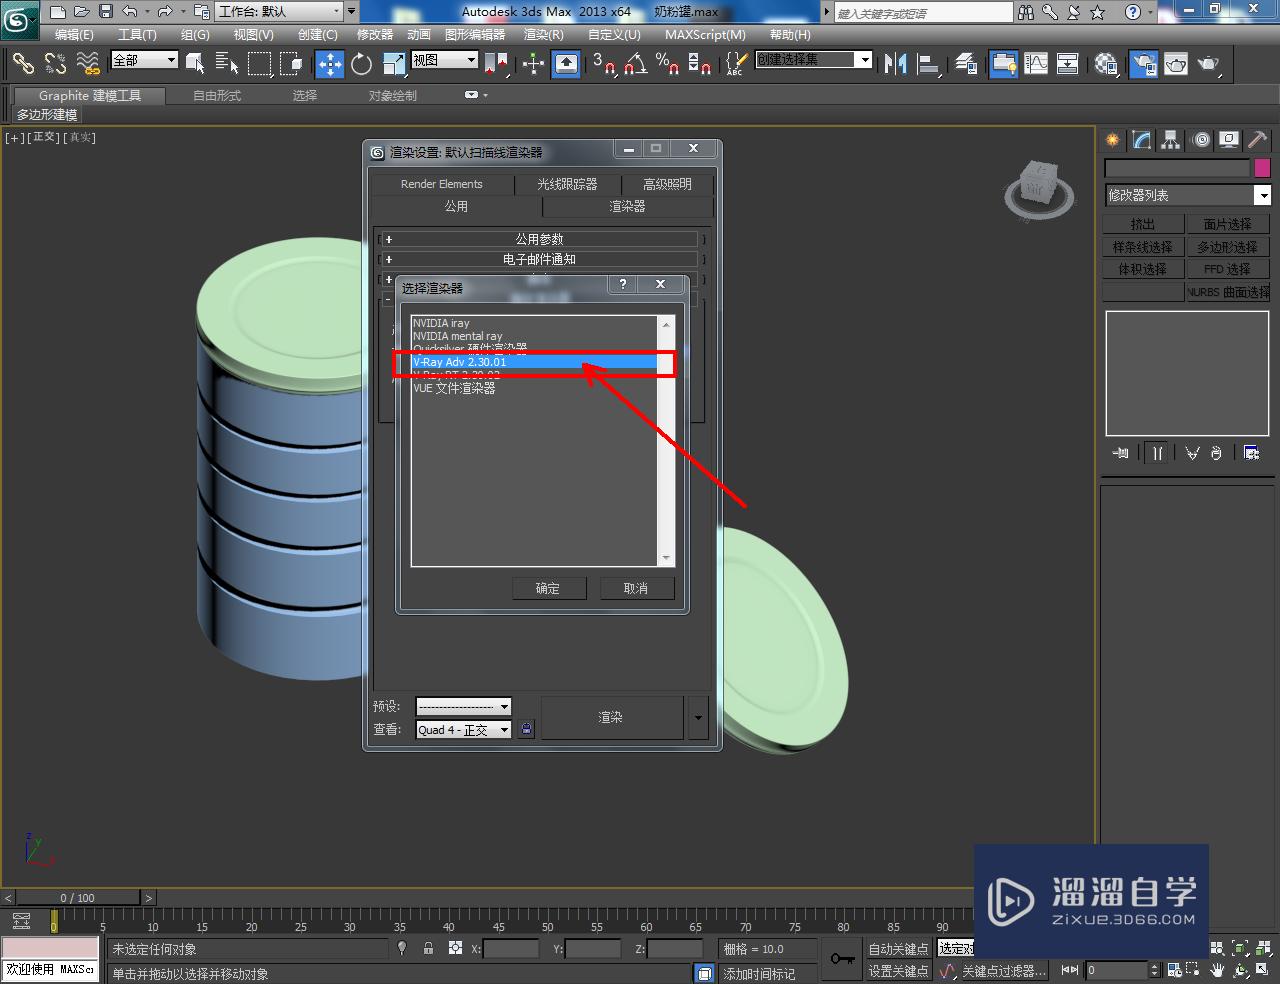Toggle the Spinner Snap icon
The image size is (1280, 984).
pos(700,64)
